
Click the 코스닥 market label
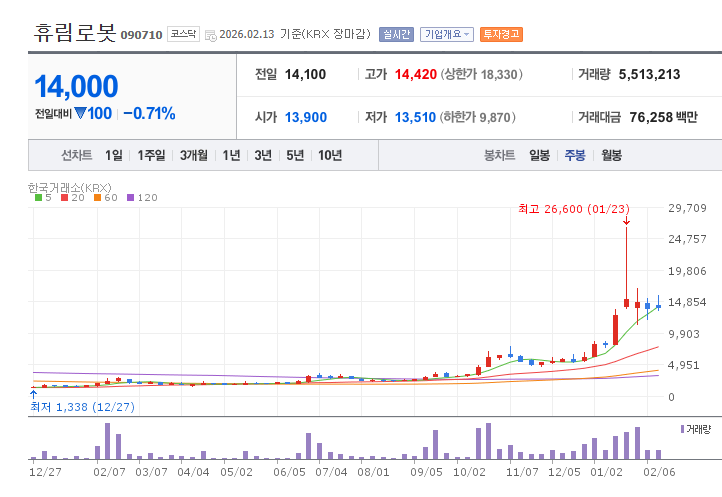tap(183, 34)
